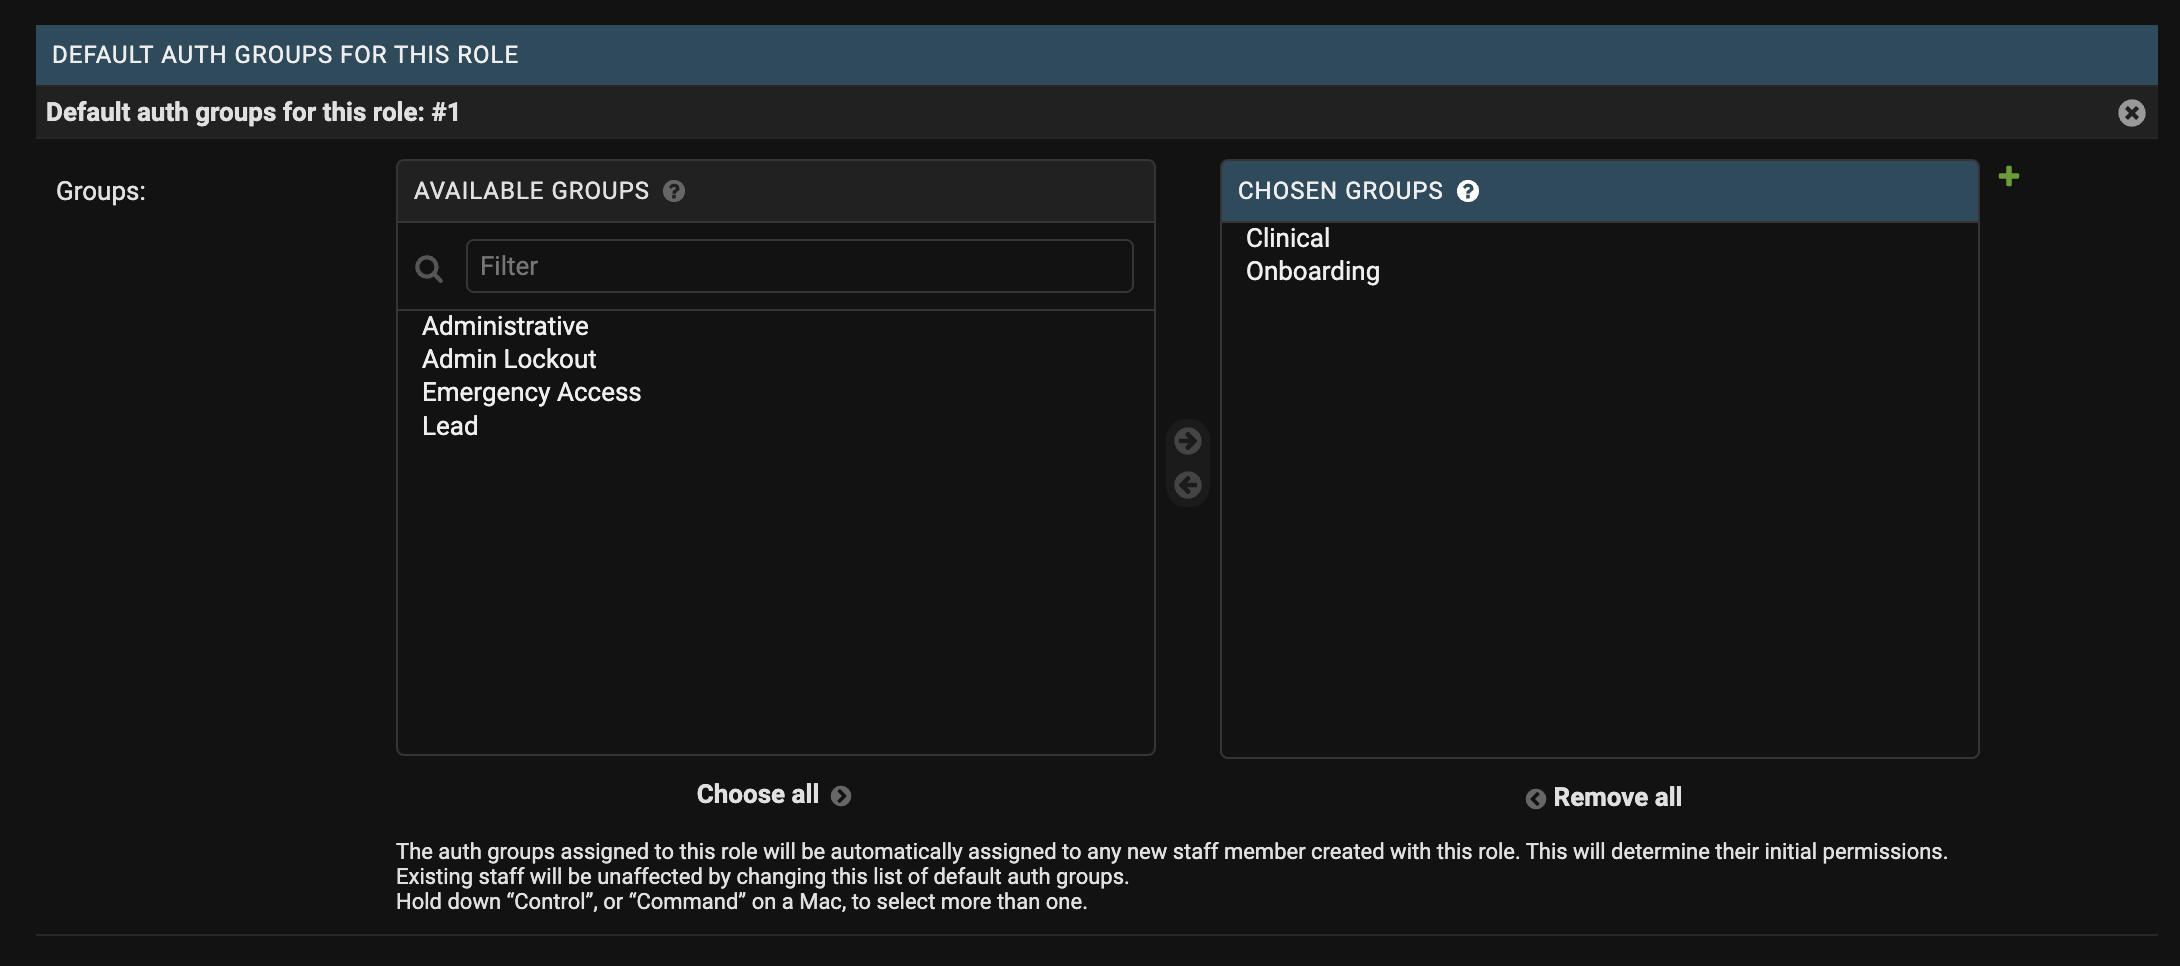Viewport: 2180px width, 966px height.
Task: Remove inline entry #1 with the X icon
Action: 2131,113
